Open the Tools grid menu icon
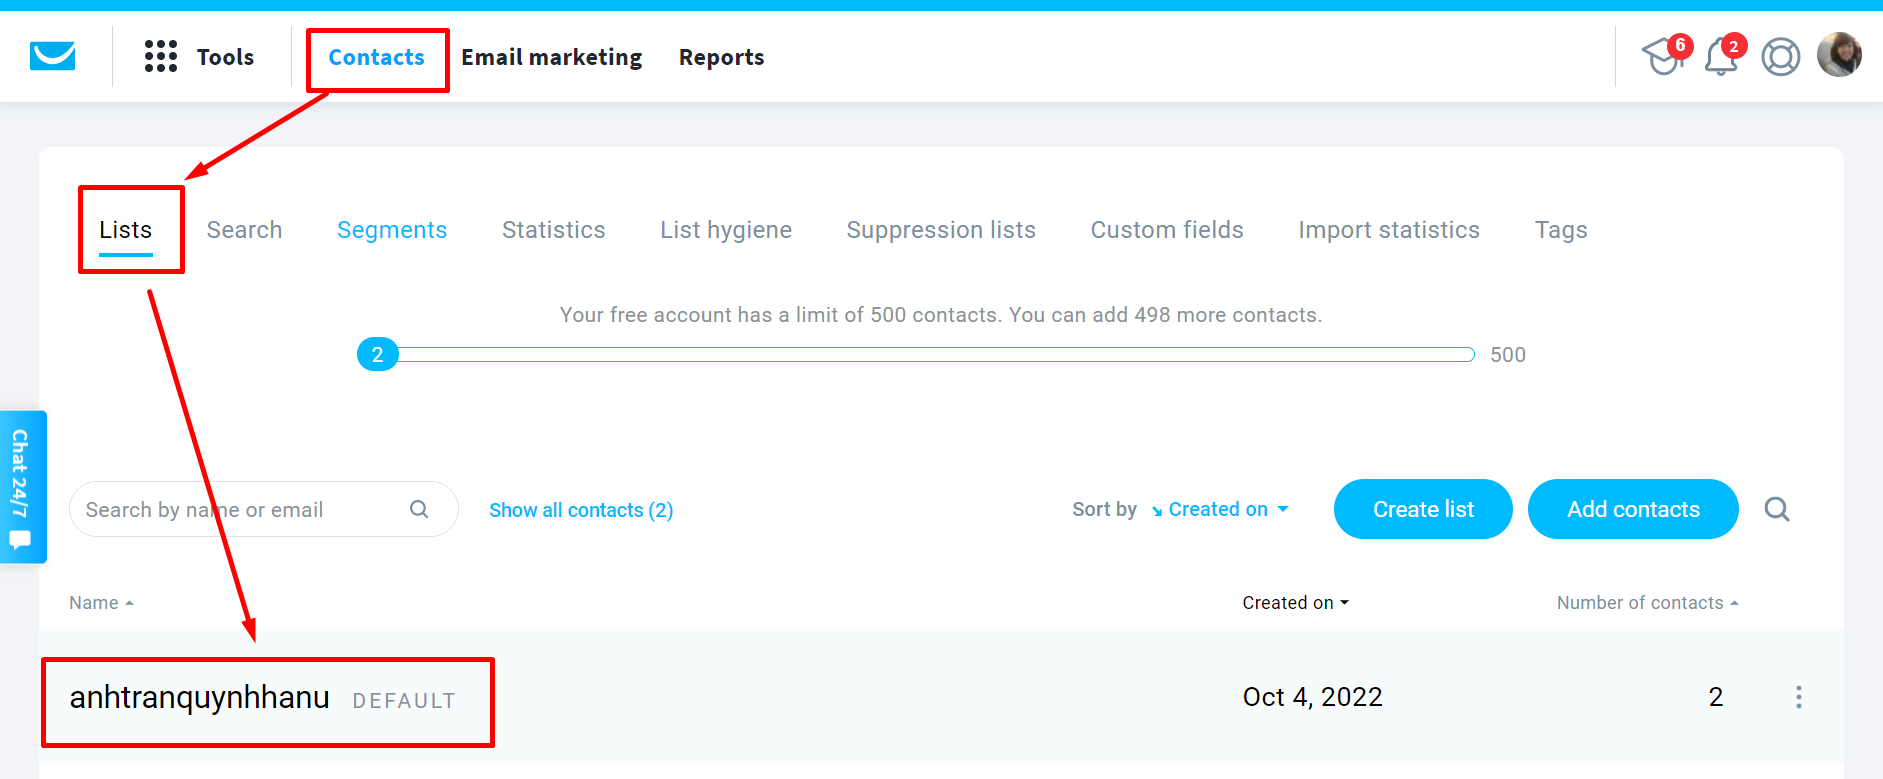1883x779 pixels. [x=160, y=57]
